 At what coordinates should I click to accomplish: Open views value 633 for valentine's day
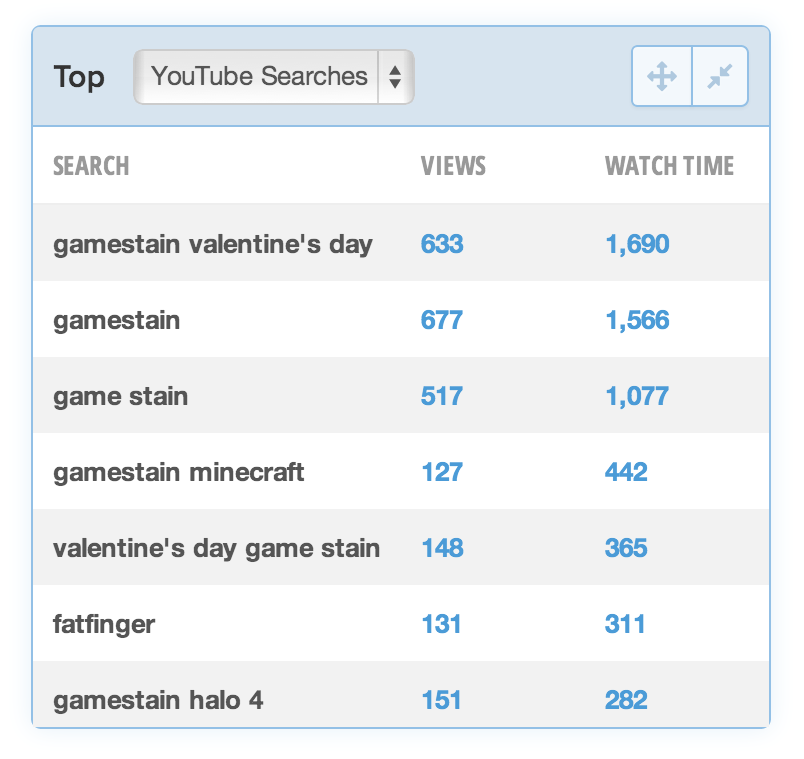(x=442, y=243)
